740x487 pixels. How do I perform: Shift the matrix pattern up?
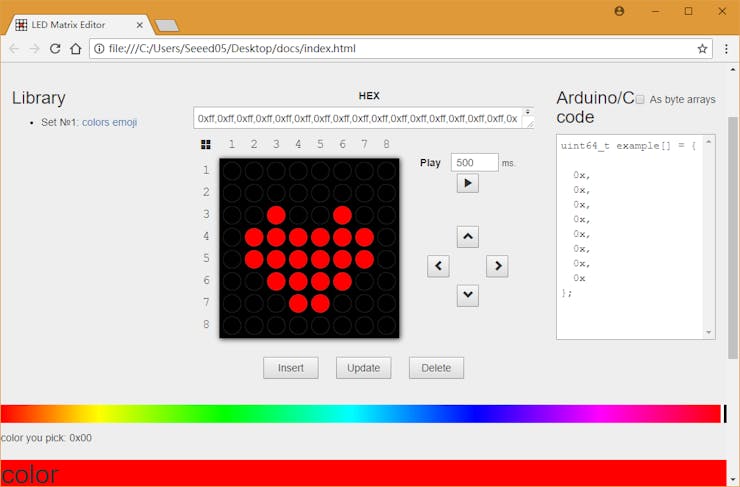pyautogui.click(x=467, y=237)
